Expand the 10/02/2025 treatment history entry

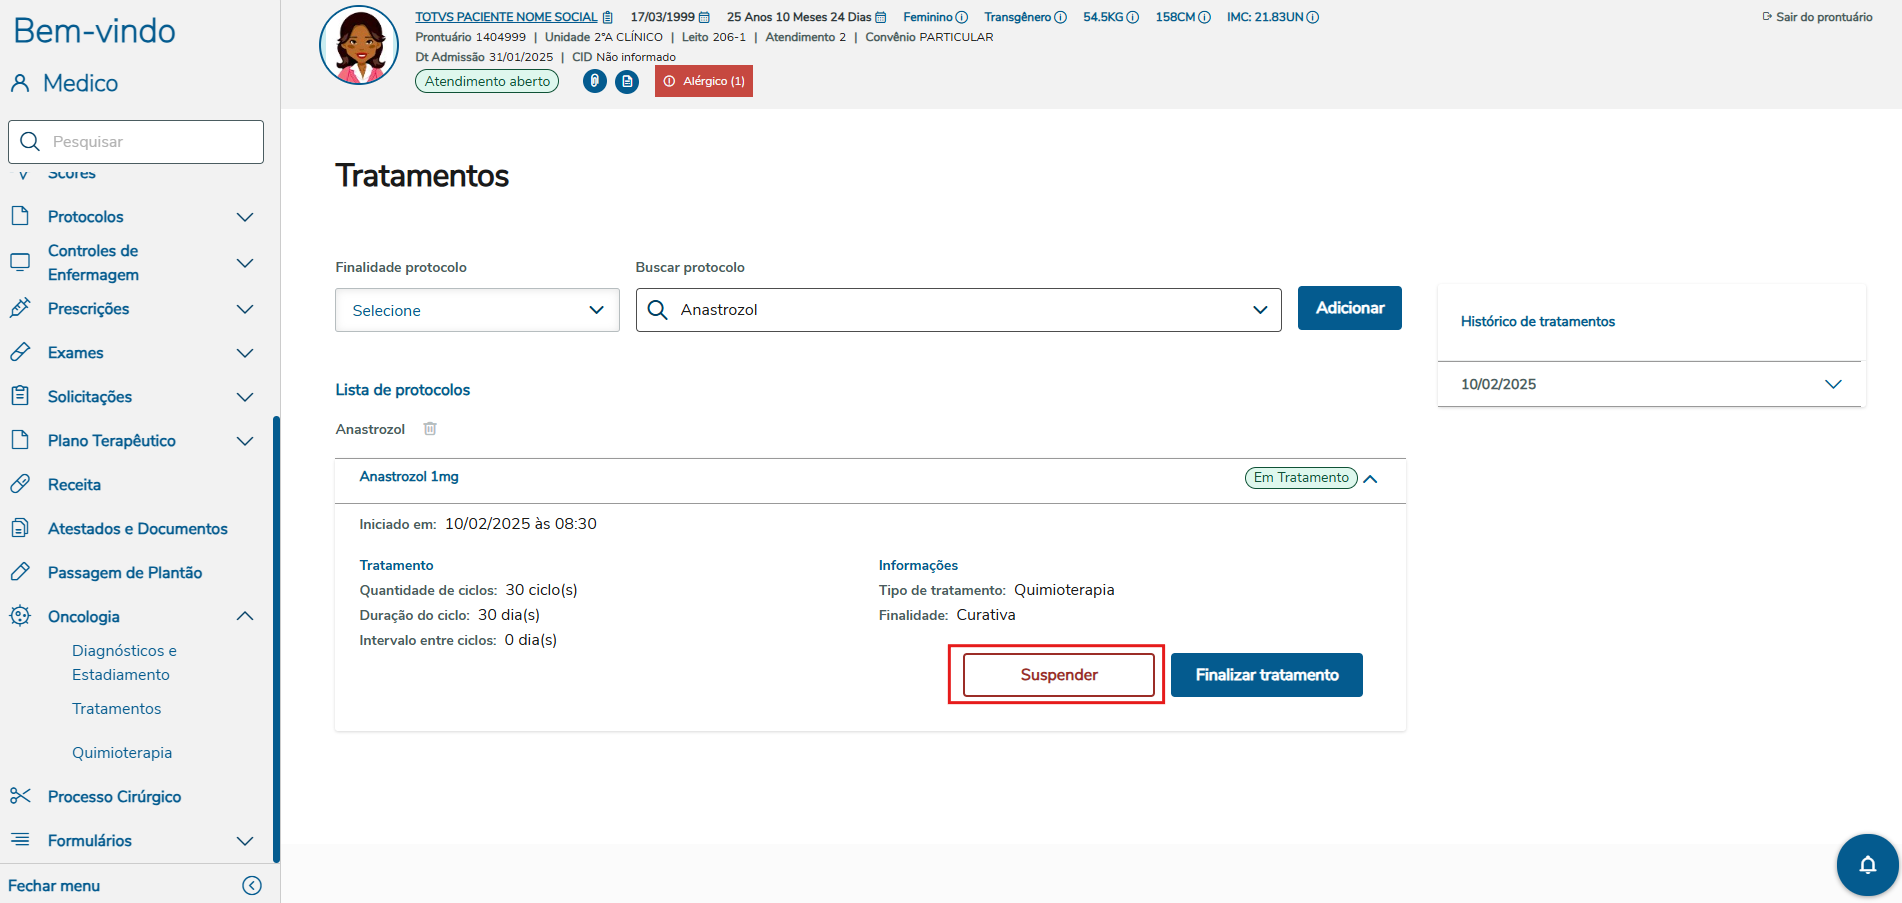pyautogui.click(x=1832, y=384)
